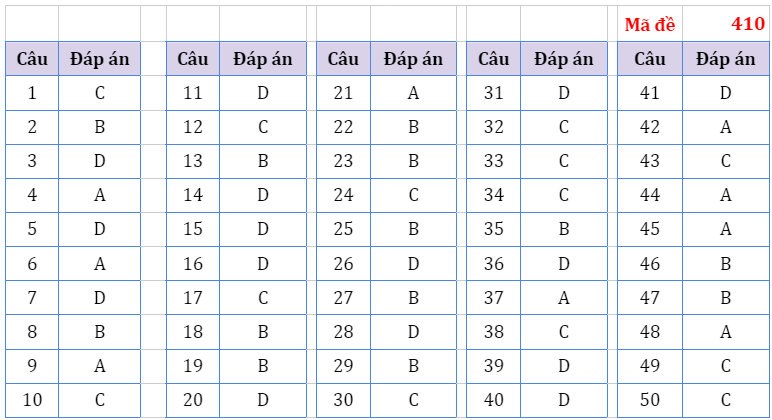Select the answer for question 41
Viewport: 772px width, 420px height.
click(726, 93)
